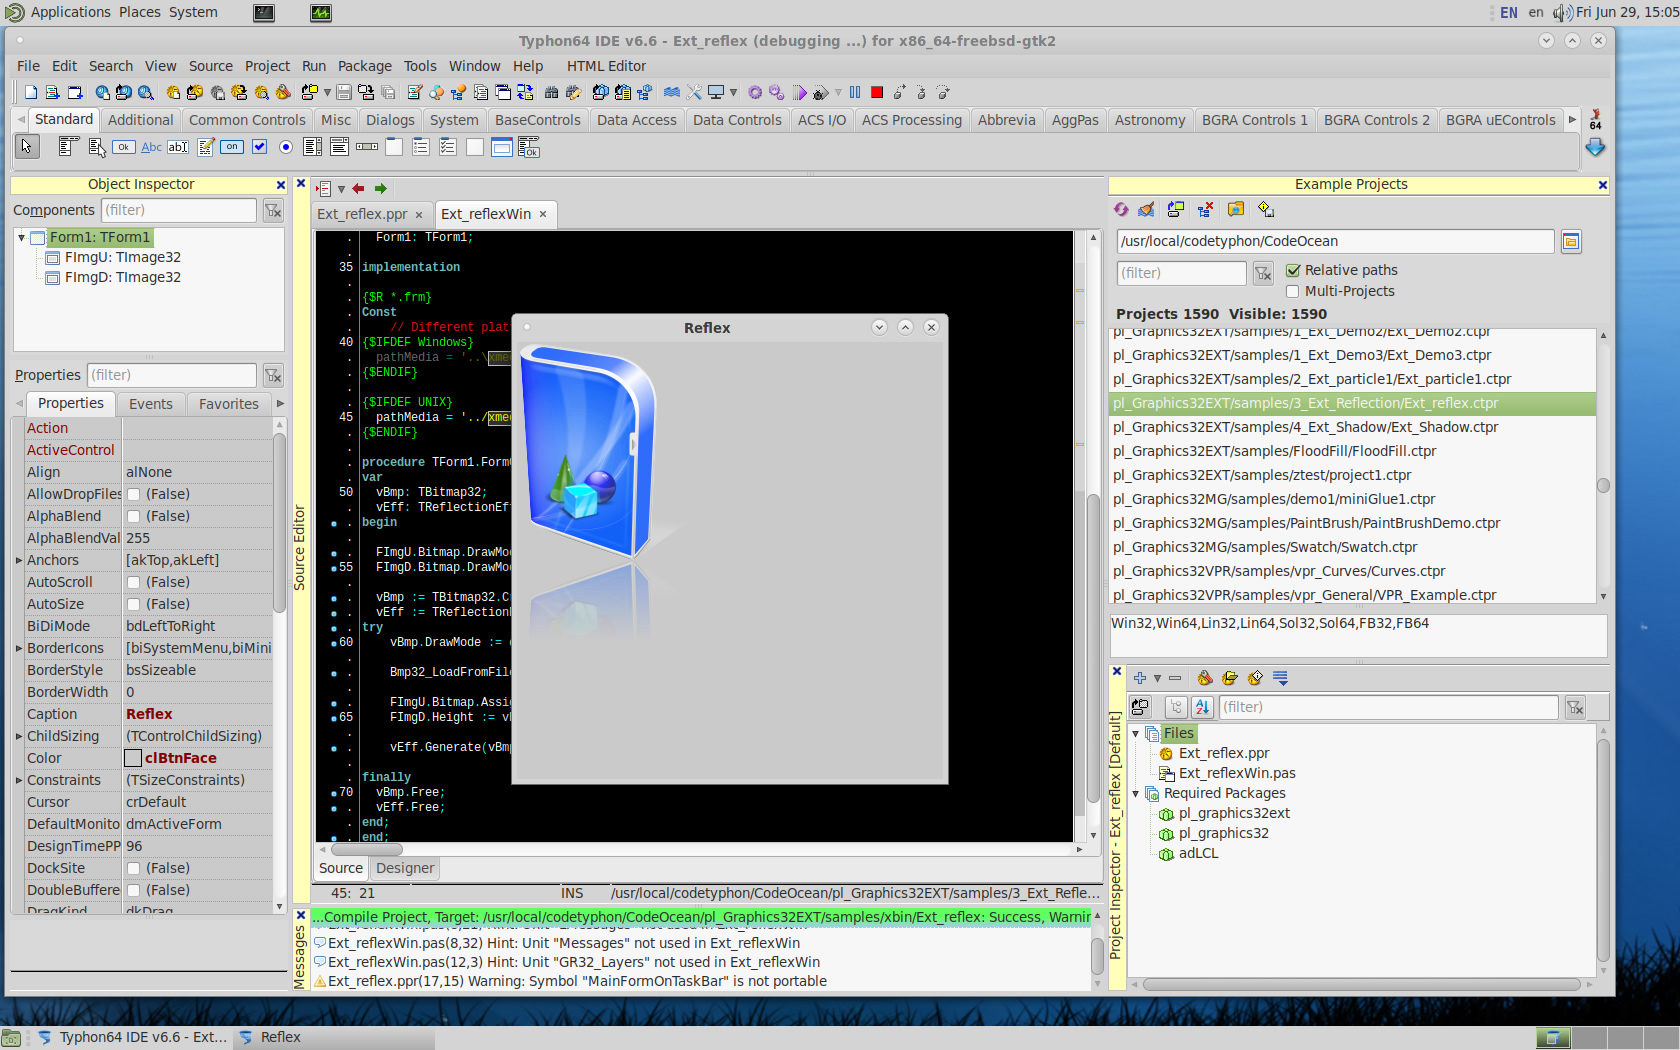Click the A-Z sort icon in Project Inspector
Image resolution: width=1680 pixels, height=1050 pixels.
(x=1202, y=707)
